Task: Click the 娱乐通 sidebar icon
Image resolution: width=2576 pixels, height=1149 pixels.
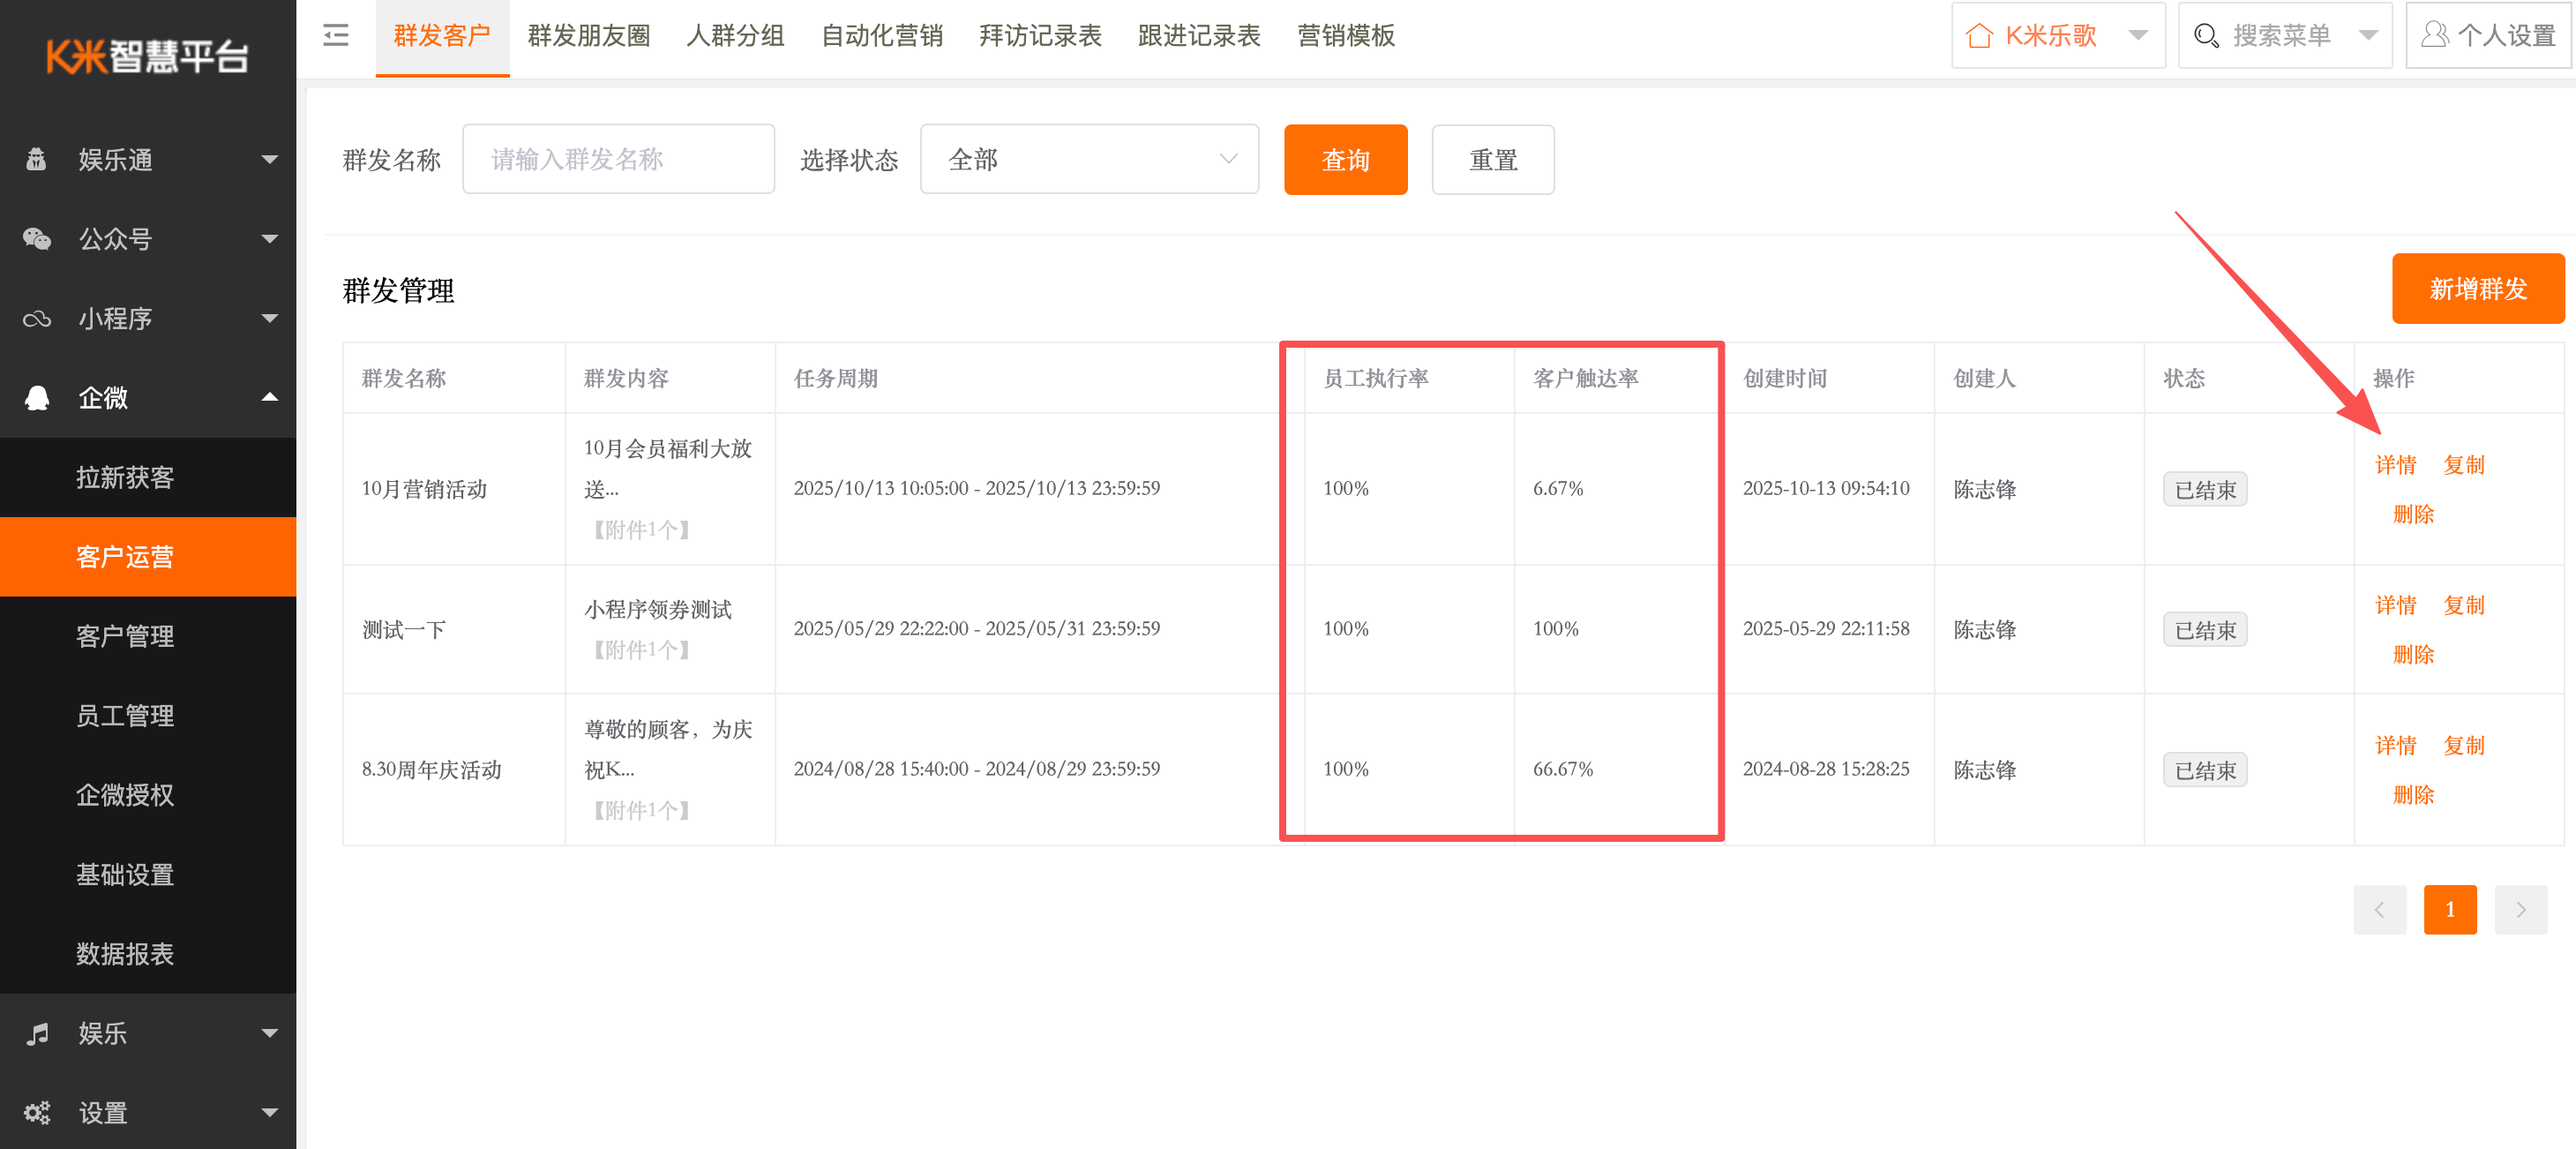Action: pyautogui.click(x=37, y=160)
